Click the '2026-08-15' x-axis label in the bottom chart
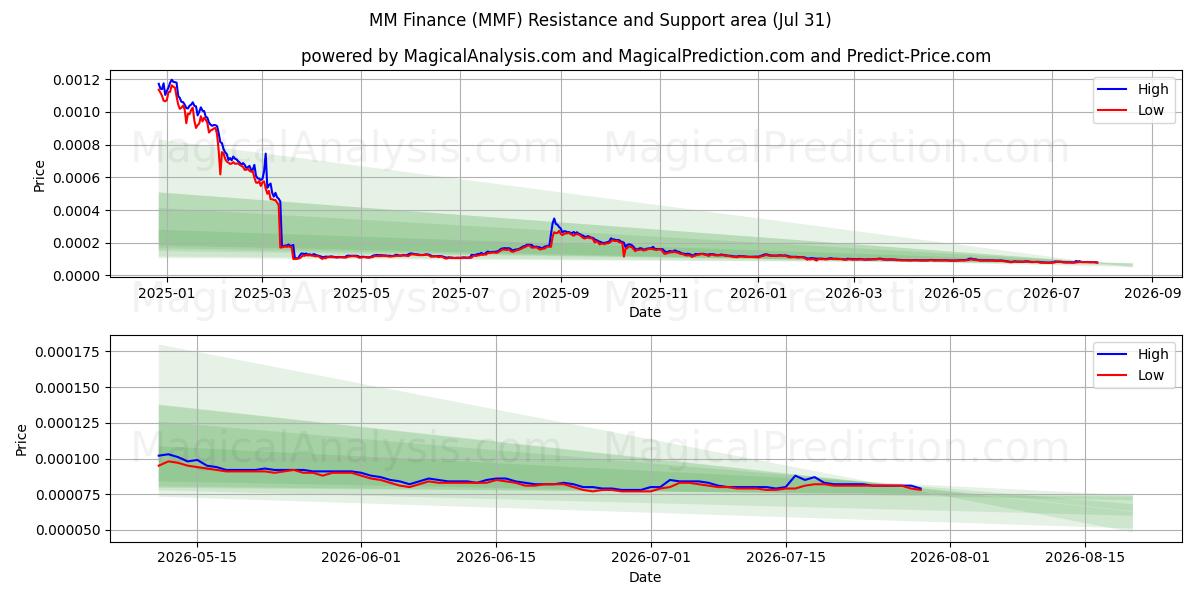Image resolution: width=1200 pixels, height=600 pixels. [x=1085, y=559]
